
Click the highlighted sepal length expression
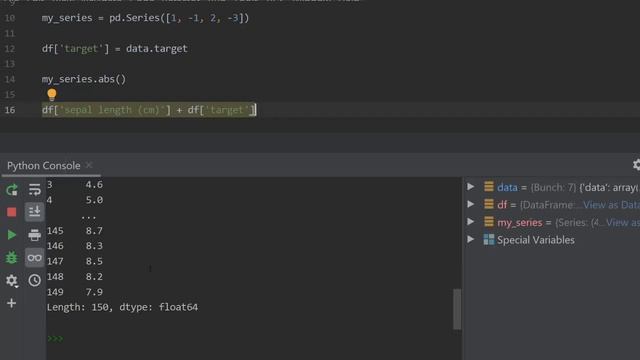(x=149, y=110)
